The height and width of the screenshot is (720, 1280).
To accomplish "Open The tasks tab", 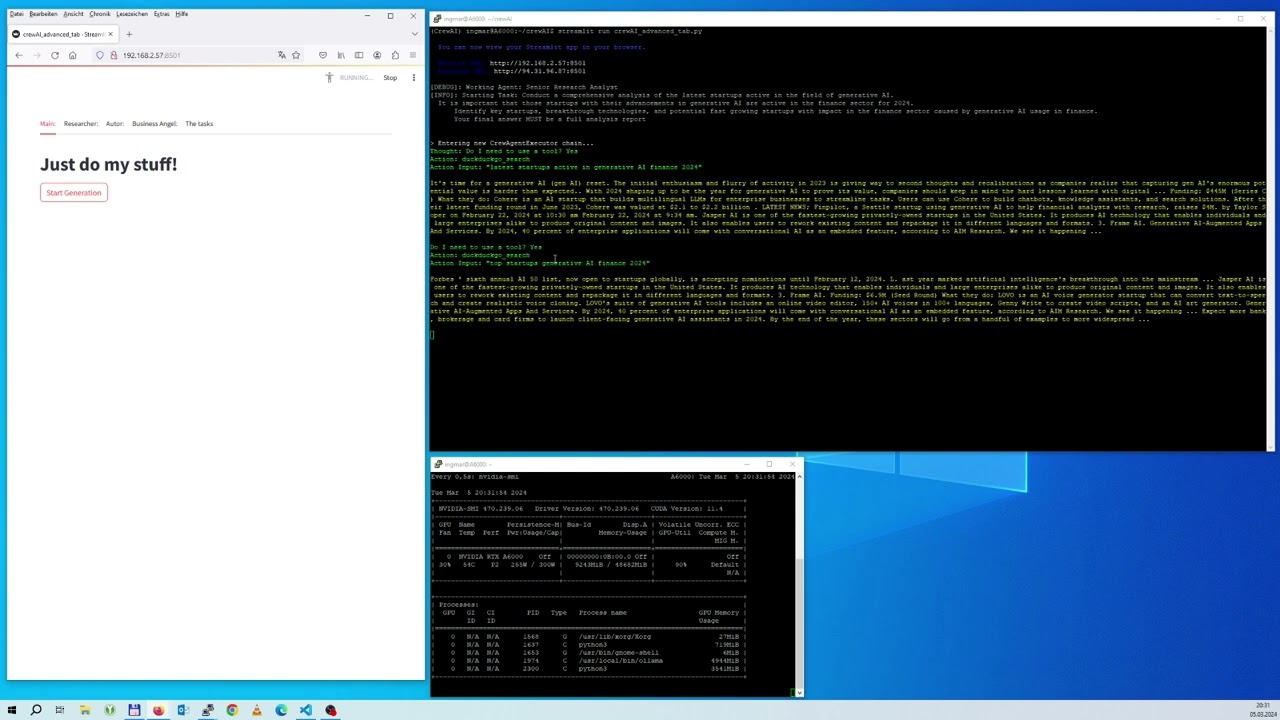I will (199, 124).
